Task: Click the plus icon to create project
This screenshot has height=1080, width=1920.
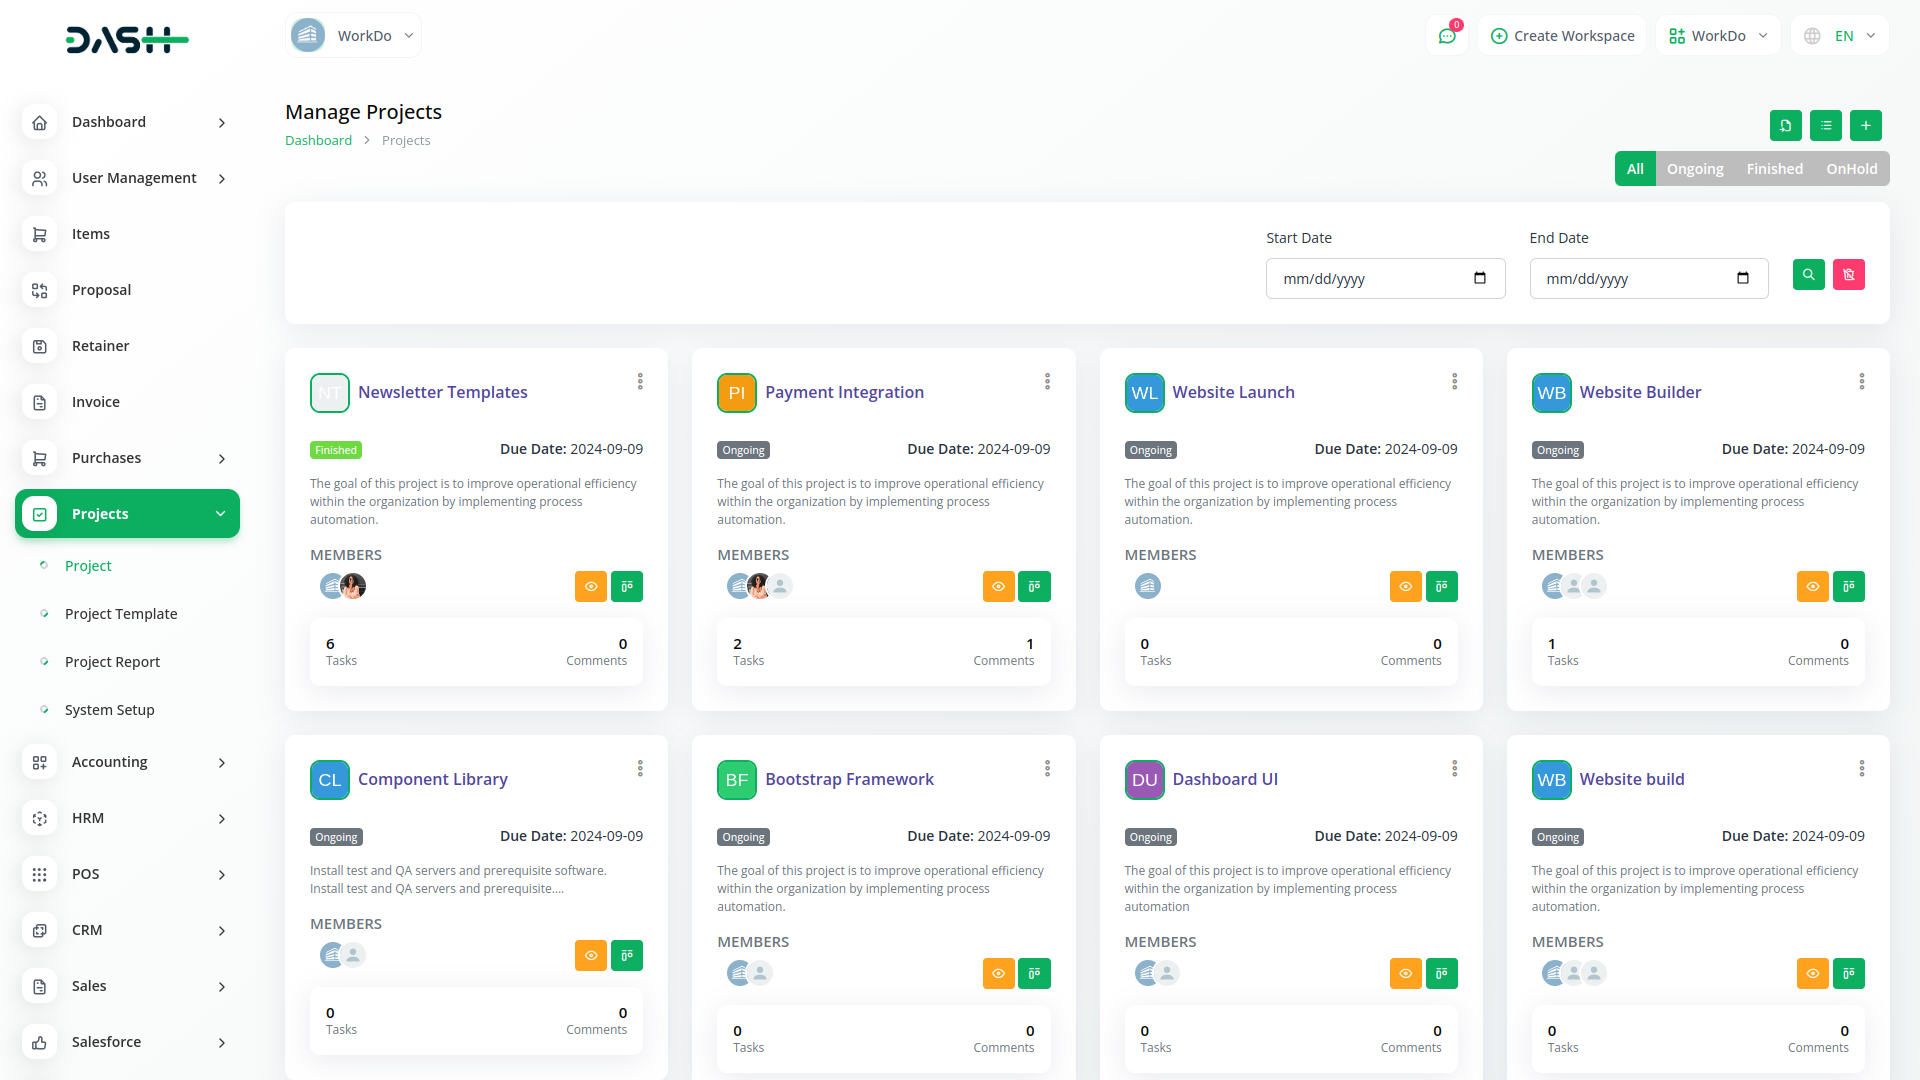Action: click(x=1865, y=126)
